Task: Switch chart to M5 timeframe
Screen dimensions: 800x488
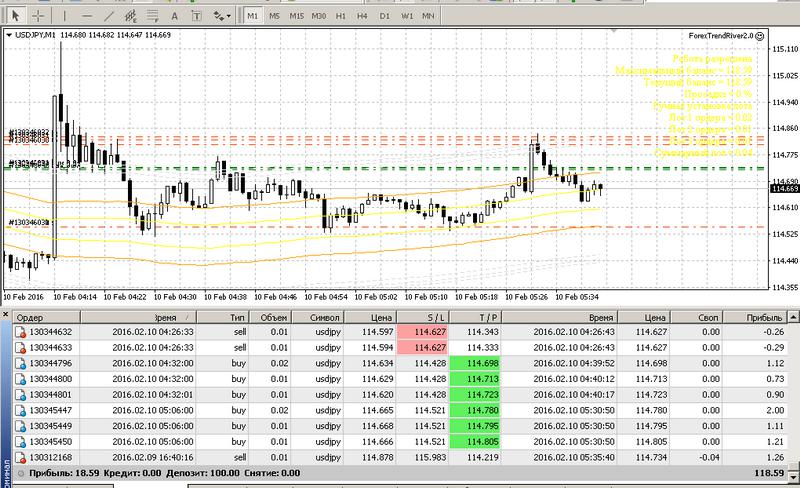Action: [274, 16]
